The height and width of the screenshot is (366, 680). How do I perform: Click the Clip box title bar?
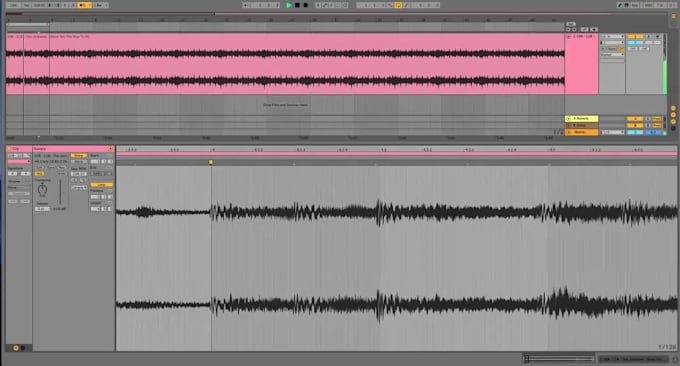[19, 149]
